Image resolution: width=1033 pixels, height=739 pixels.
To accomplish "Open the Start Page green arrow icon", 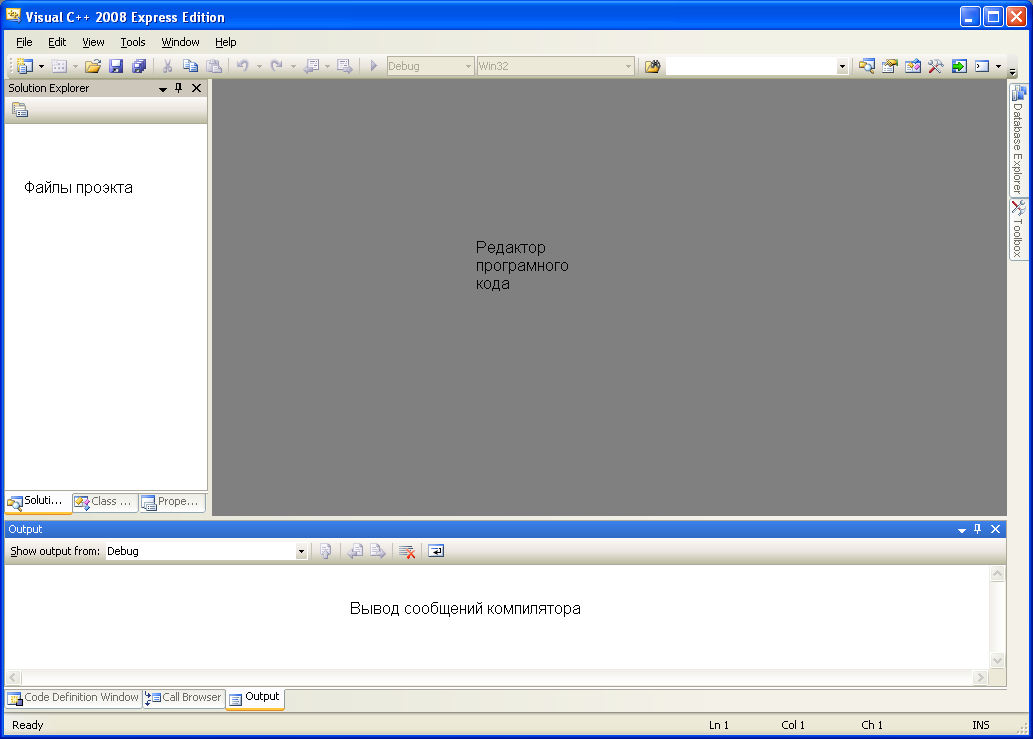I will [959, 66].
